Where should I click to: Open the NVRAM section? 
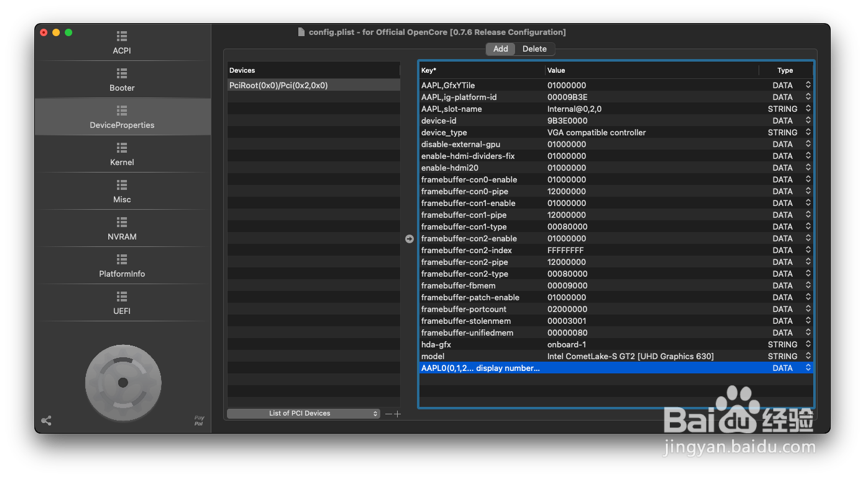point(122,229)
